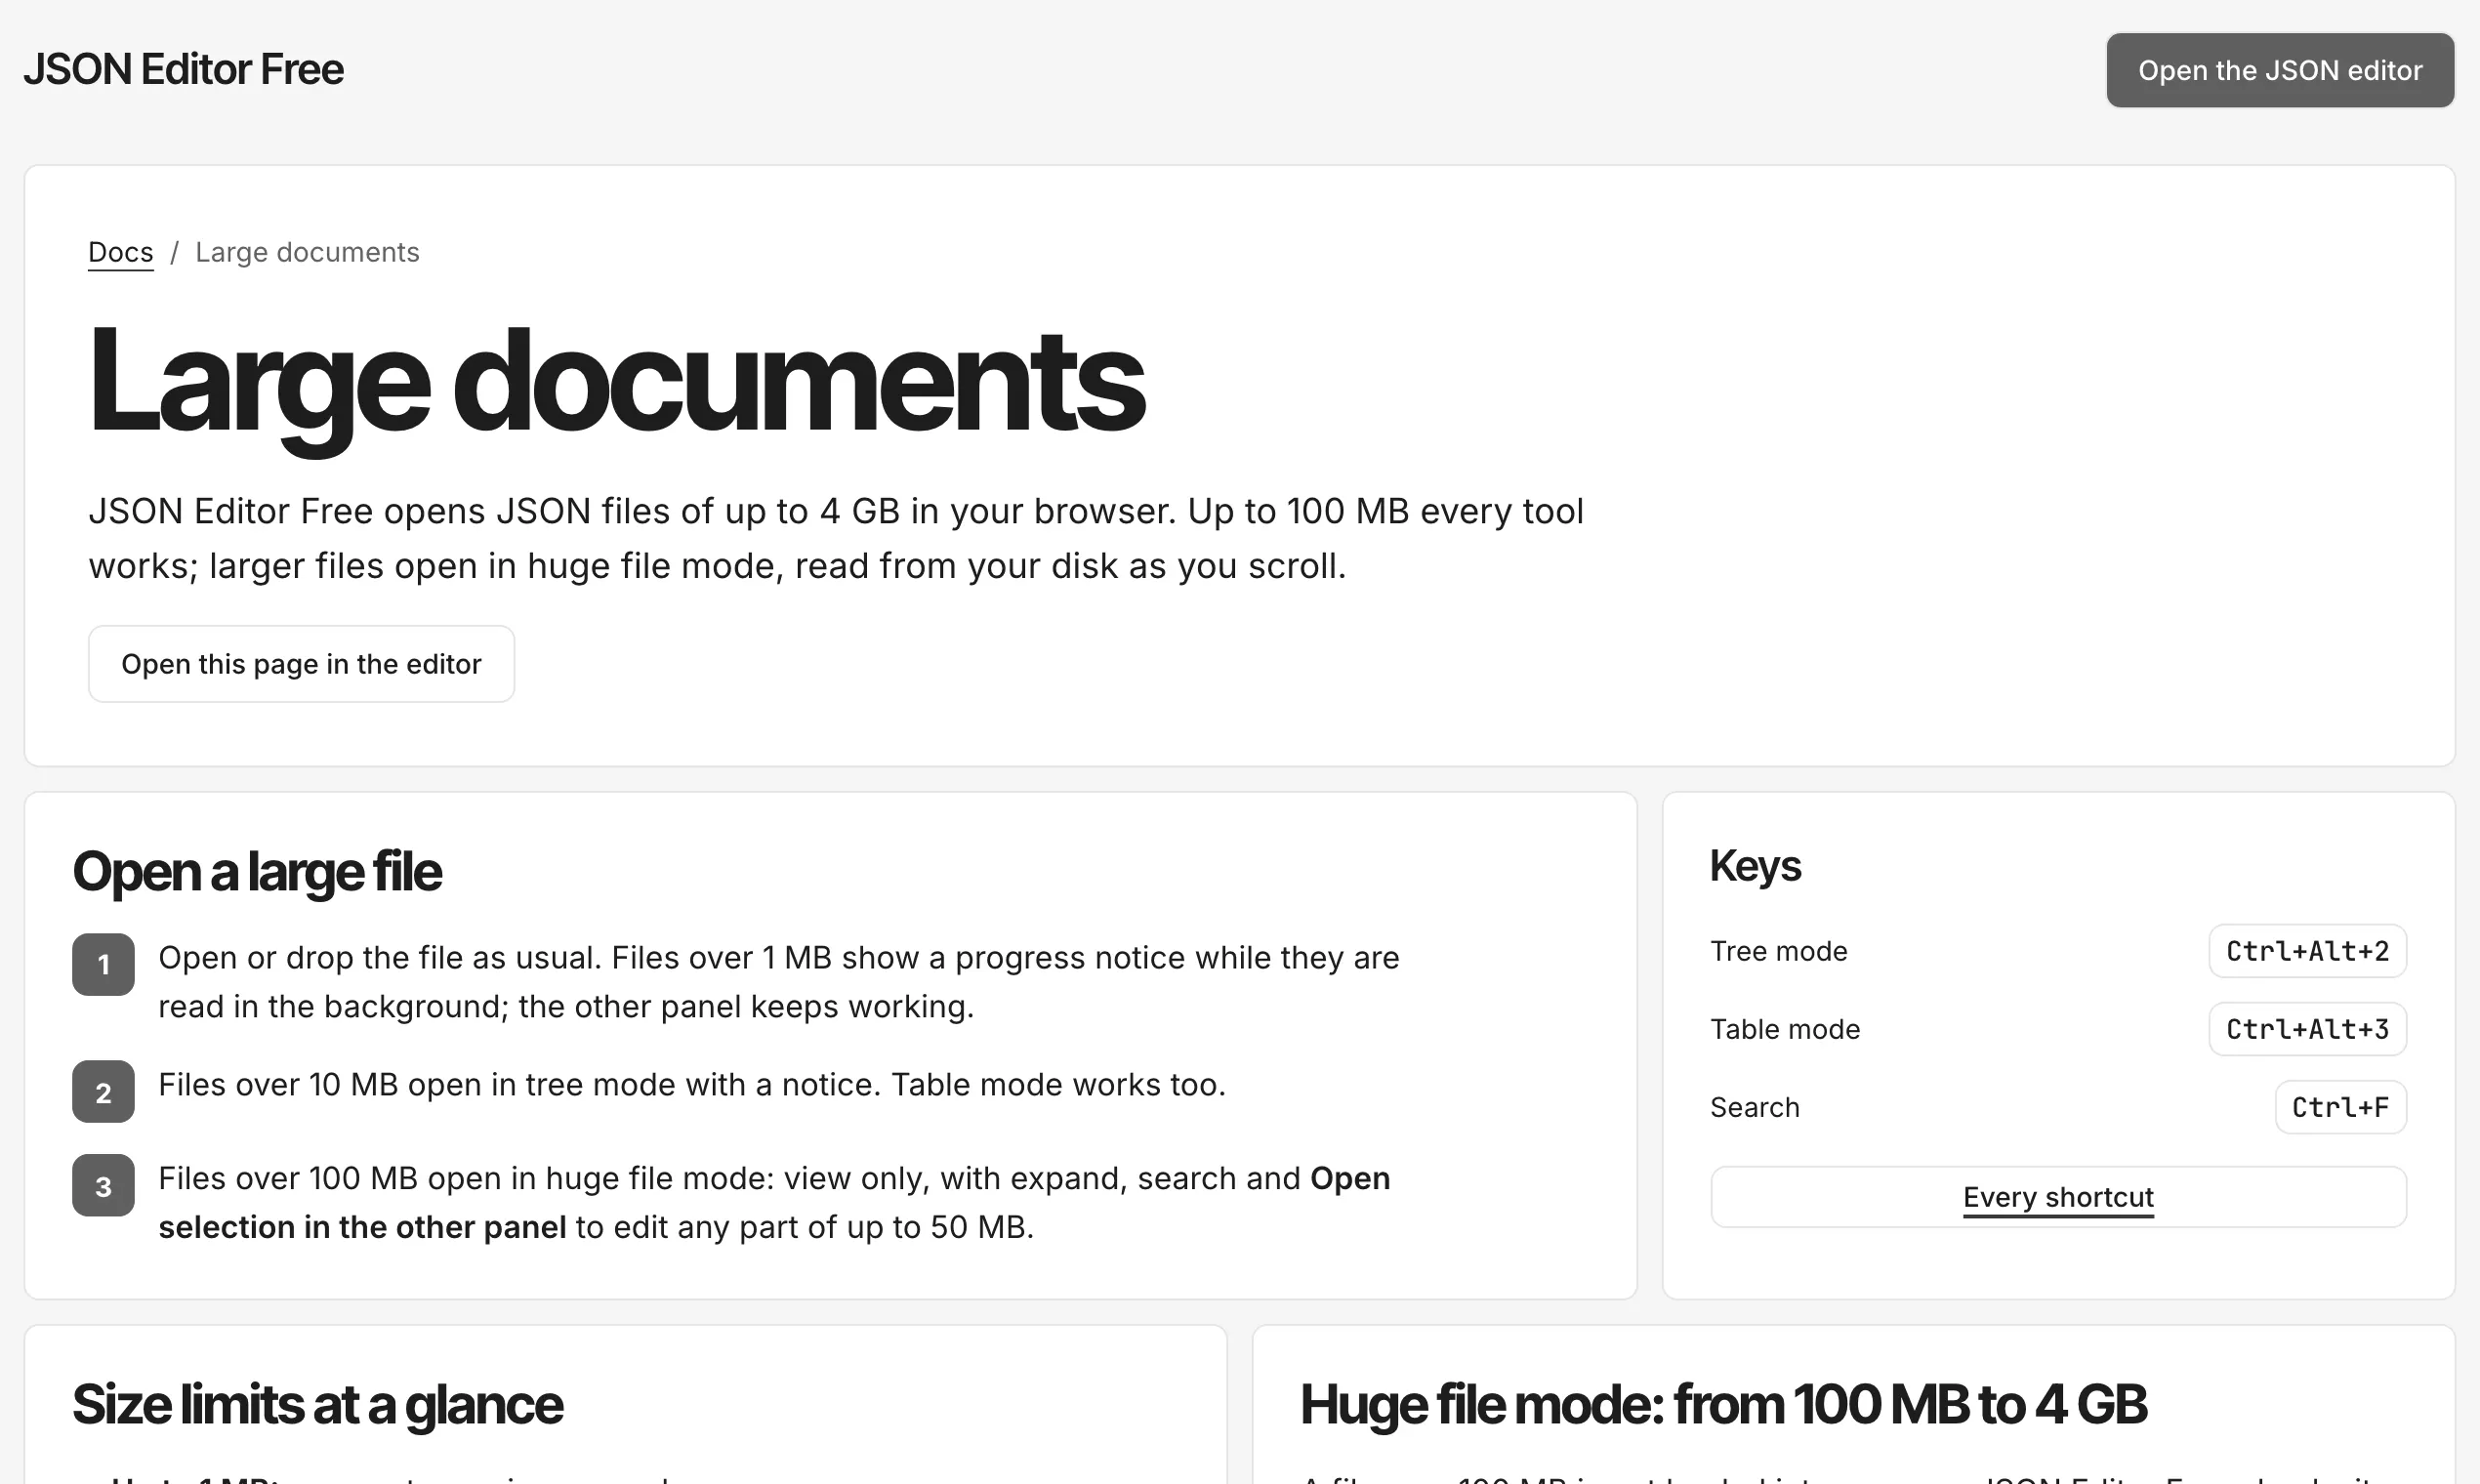Click the Keys panel heading
The image size is (2480, 1484).
pyautogui.click(x=1755, y=866)
